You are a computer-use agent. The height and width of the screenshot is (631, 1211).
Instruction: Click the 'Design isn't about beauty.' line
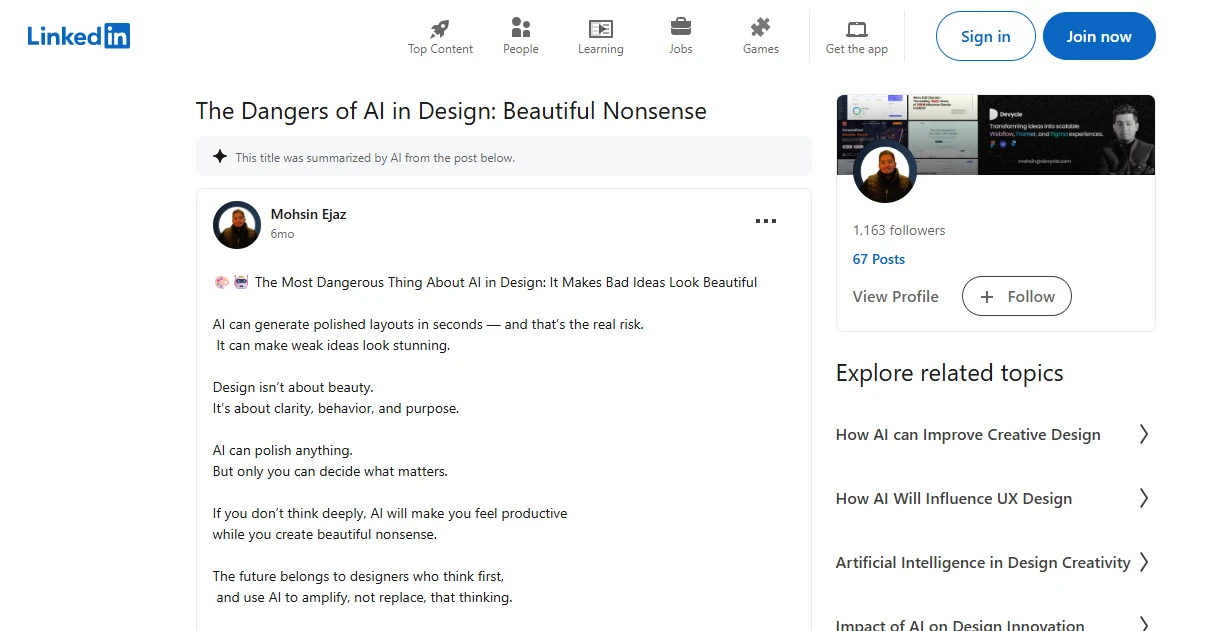293,387
